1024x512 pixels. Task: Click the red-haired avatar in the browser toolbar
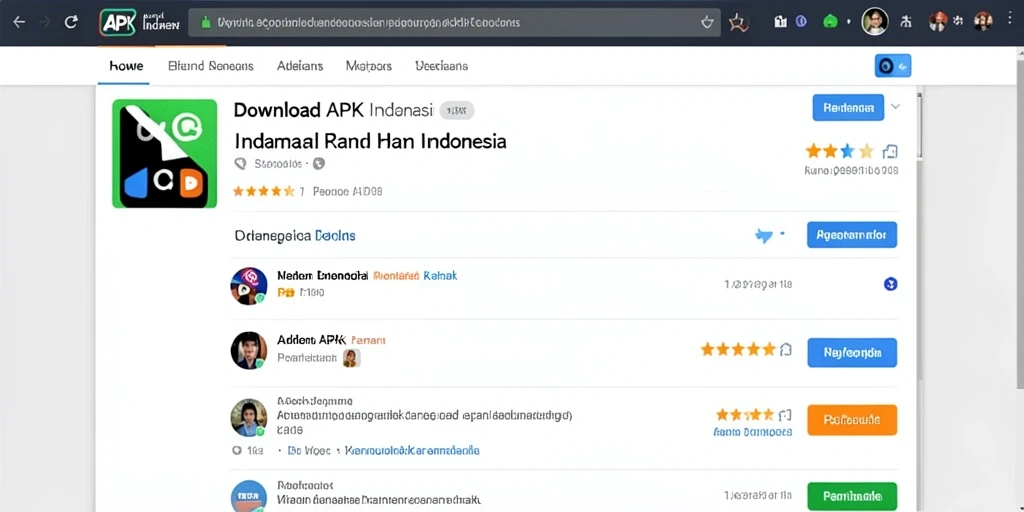[x=938, y=21]
